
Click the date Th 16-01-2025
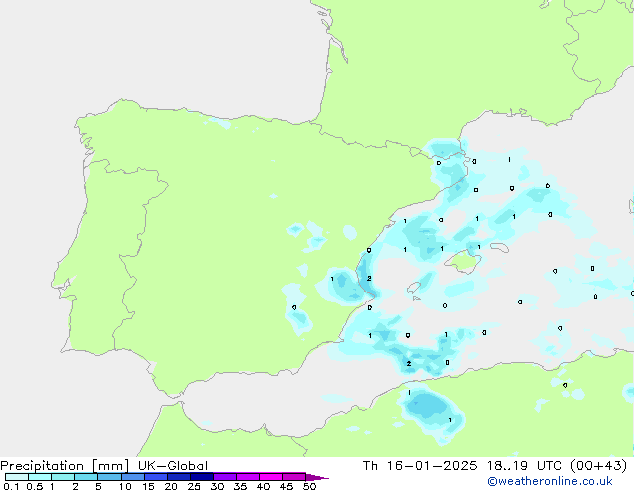click(420, 466)
